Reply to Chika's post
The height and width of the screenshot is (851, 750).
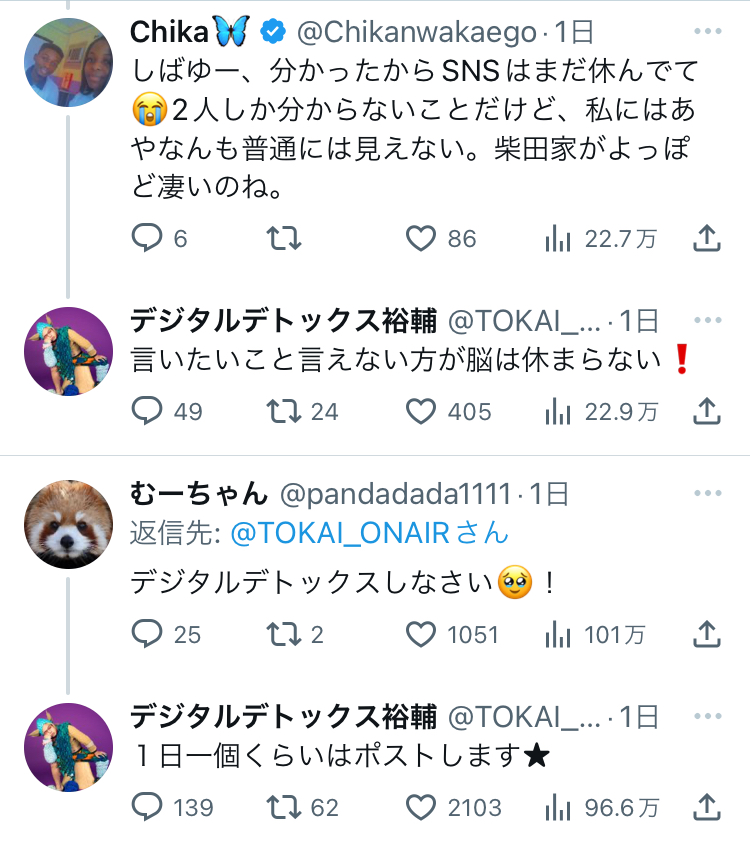pos(148,238)
